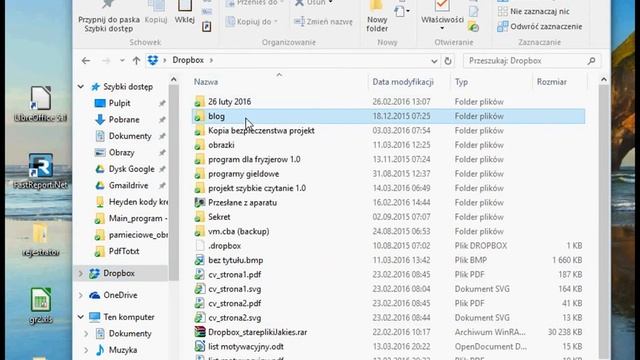Select the .dropbox file icon
Screen dimensions: 640x360
tap(199, 246)
